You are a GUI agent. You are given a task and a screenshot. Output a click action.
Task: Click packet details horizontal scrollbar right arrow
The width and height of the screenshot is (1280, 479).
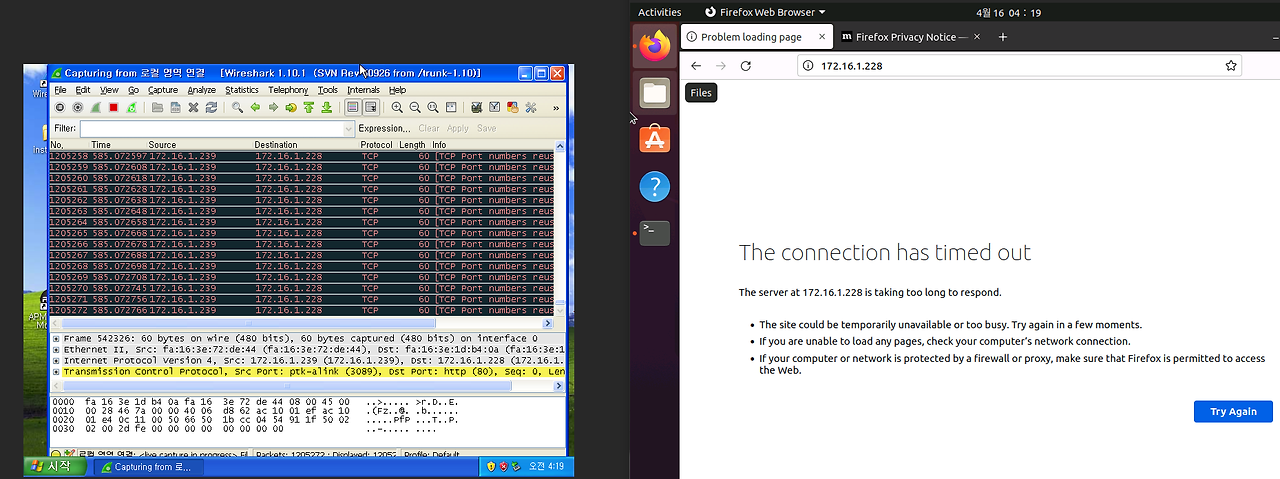[x=560, y=388]
